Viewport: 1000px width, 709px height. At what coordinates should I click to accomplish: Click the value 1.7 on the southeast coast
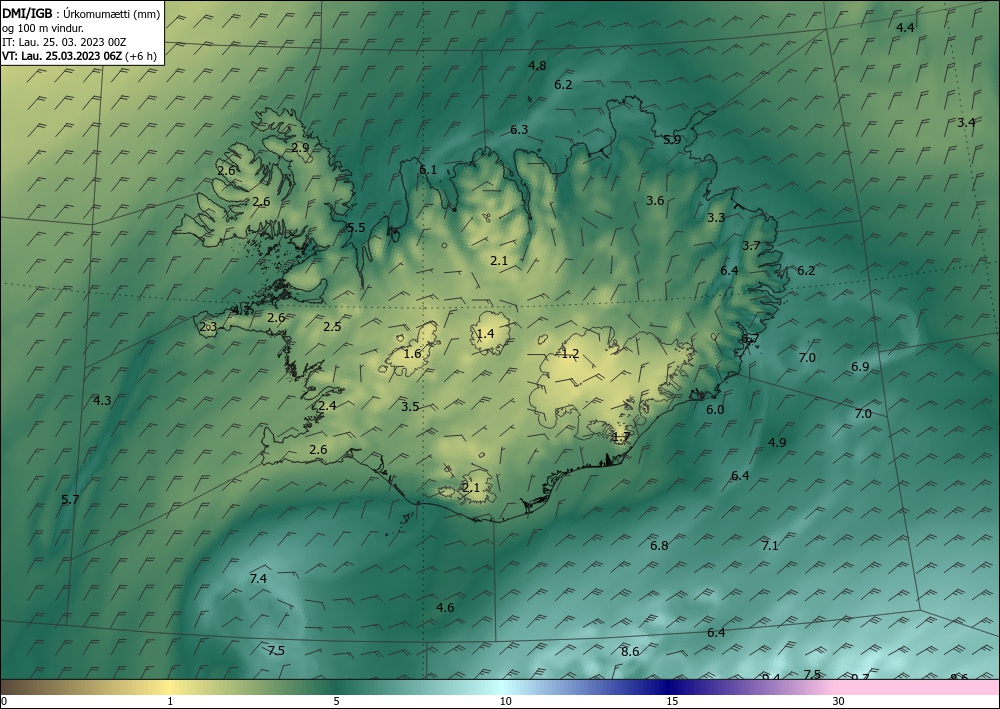pyautogui.click(x=621, y=437)
